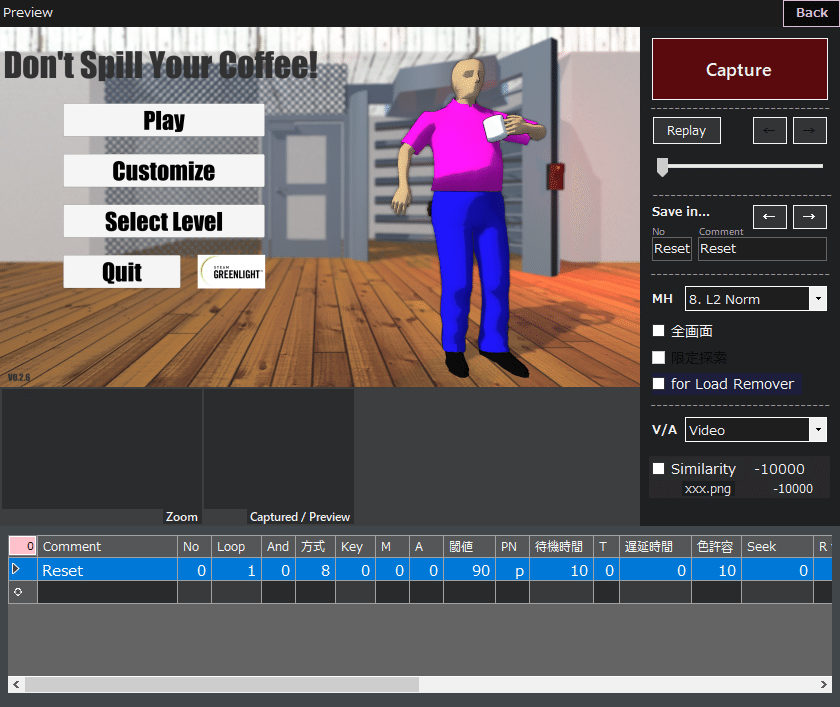This screenshot has width=840, height=707.
Task: Click the replay position slider handle
Action: (x=663, y=167)
